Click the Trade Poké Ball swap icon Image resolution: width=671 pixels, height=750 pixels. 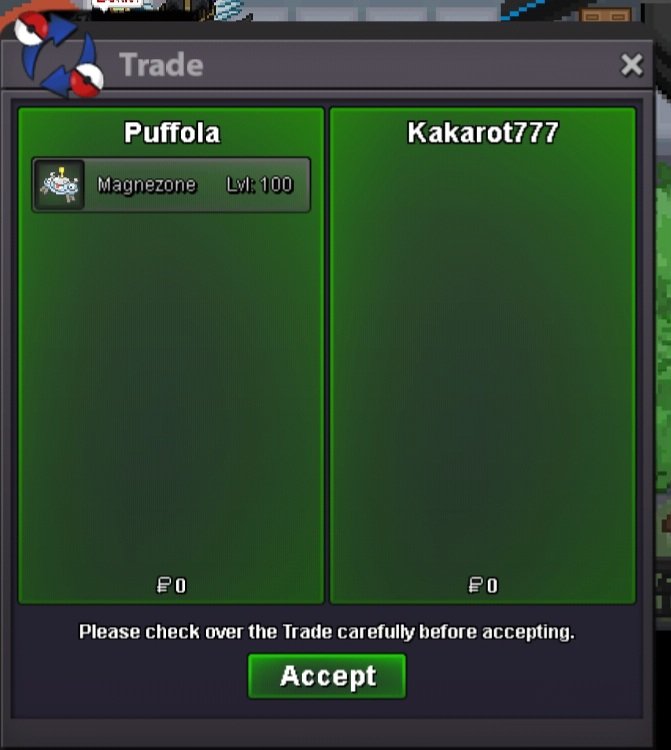[58, 54]
